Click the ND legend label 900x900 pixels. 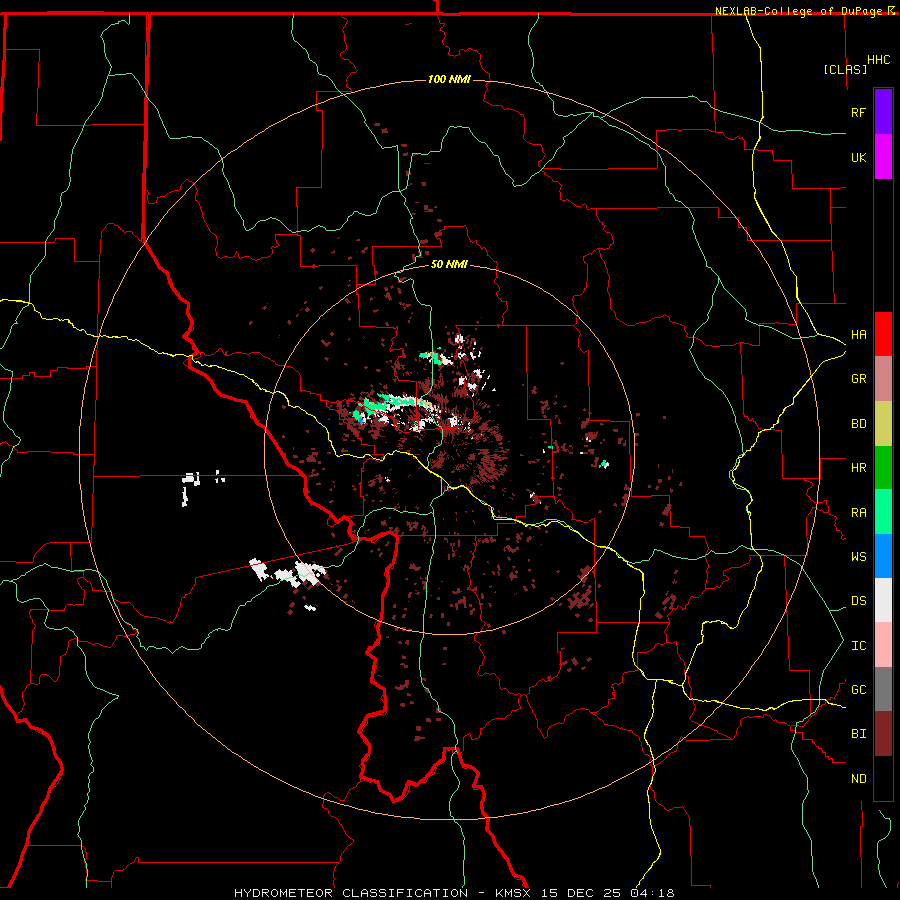pos(859,778)
